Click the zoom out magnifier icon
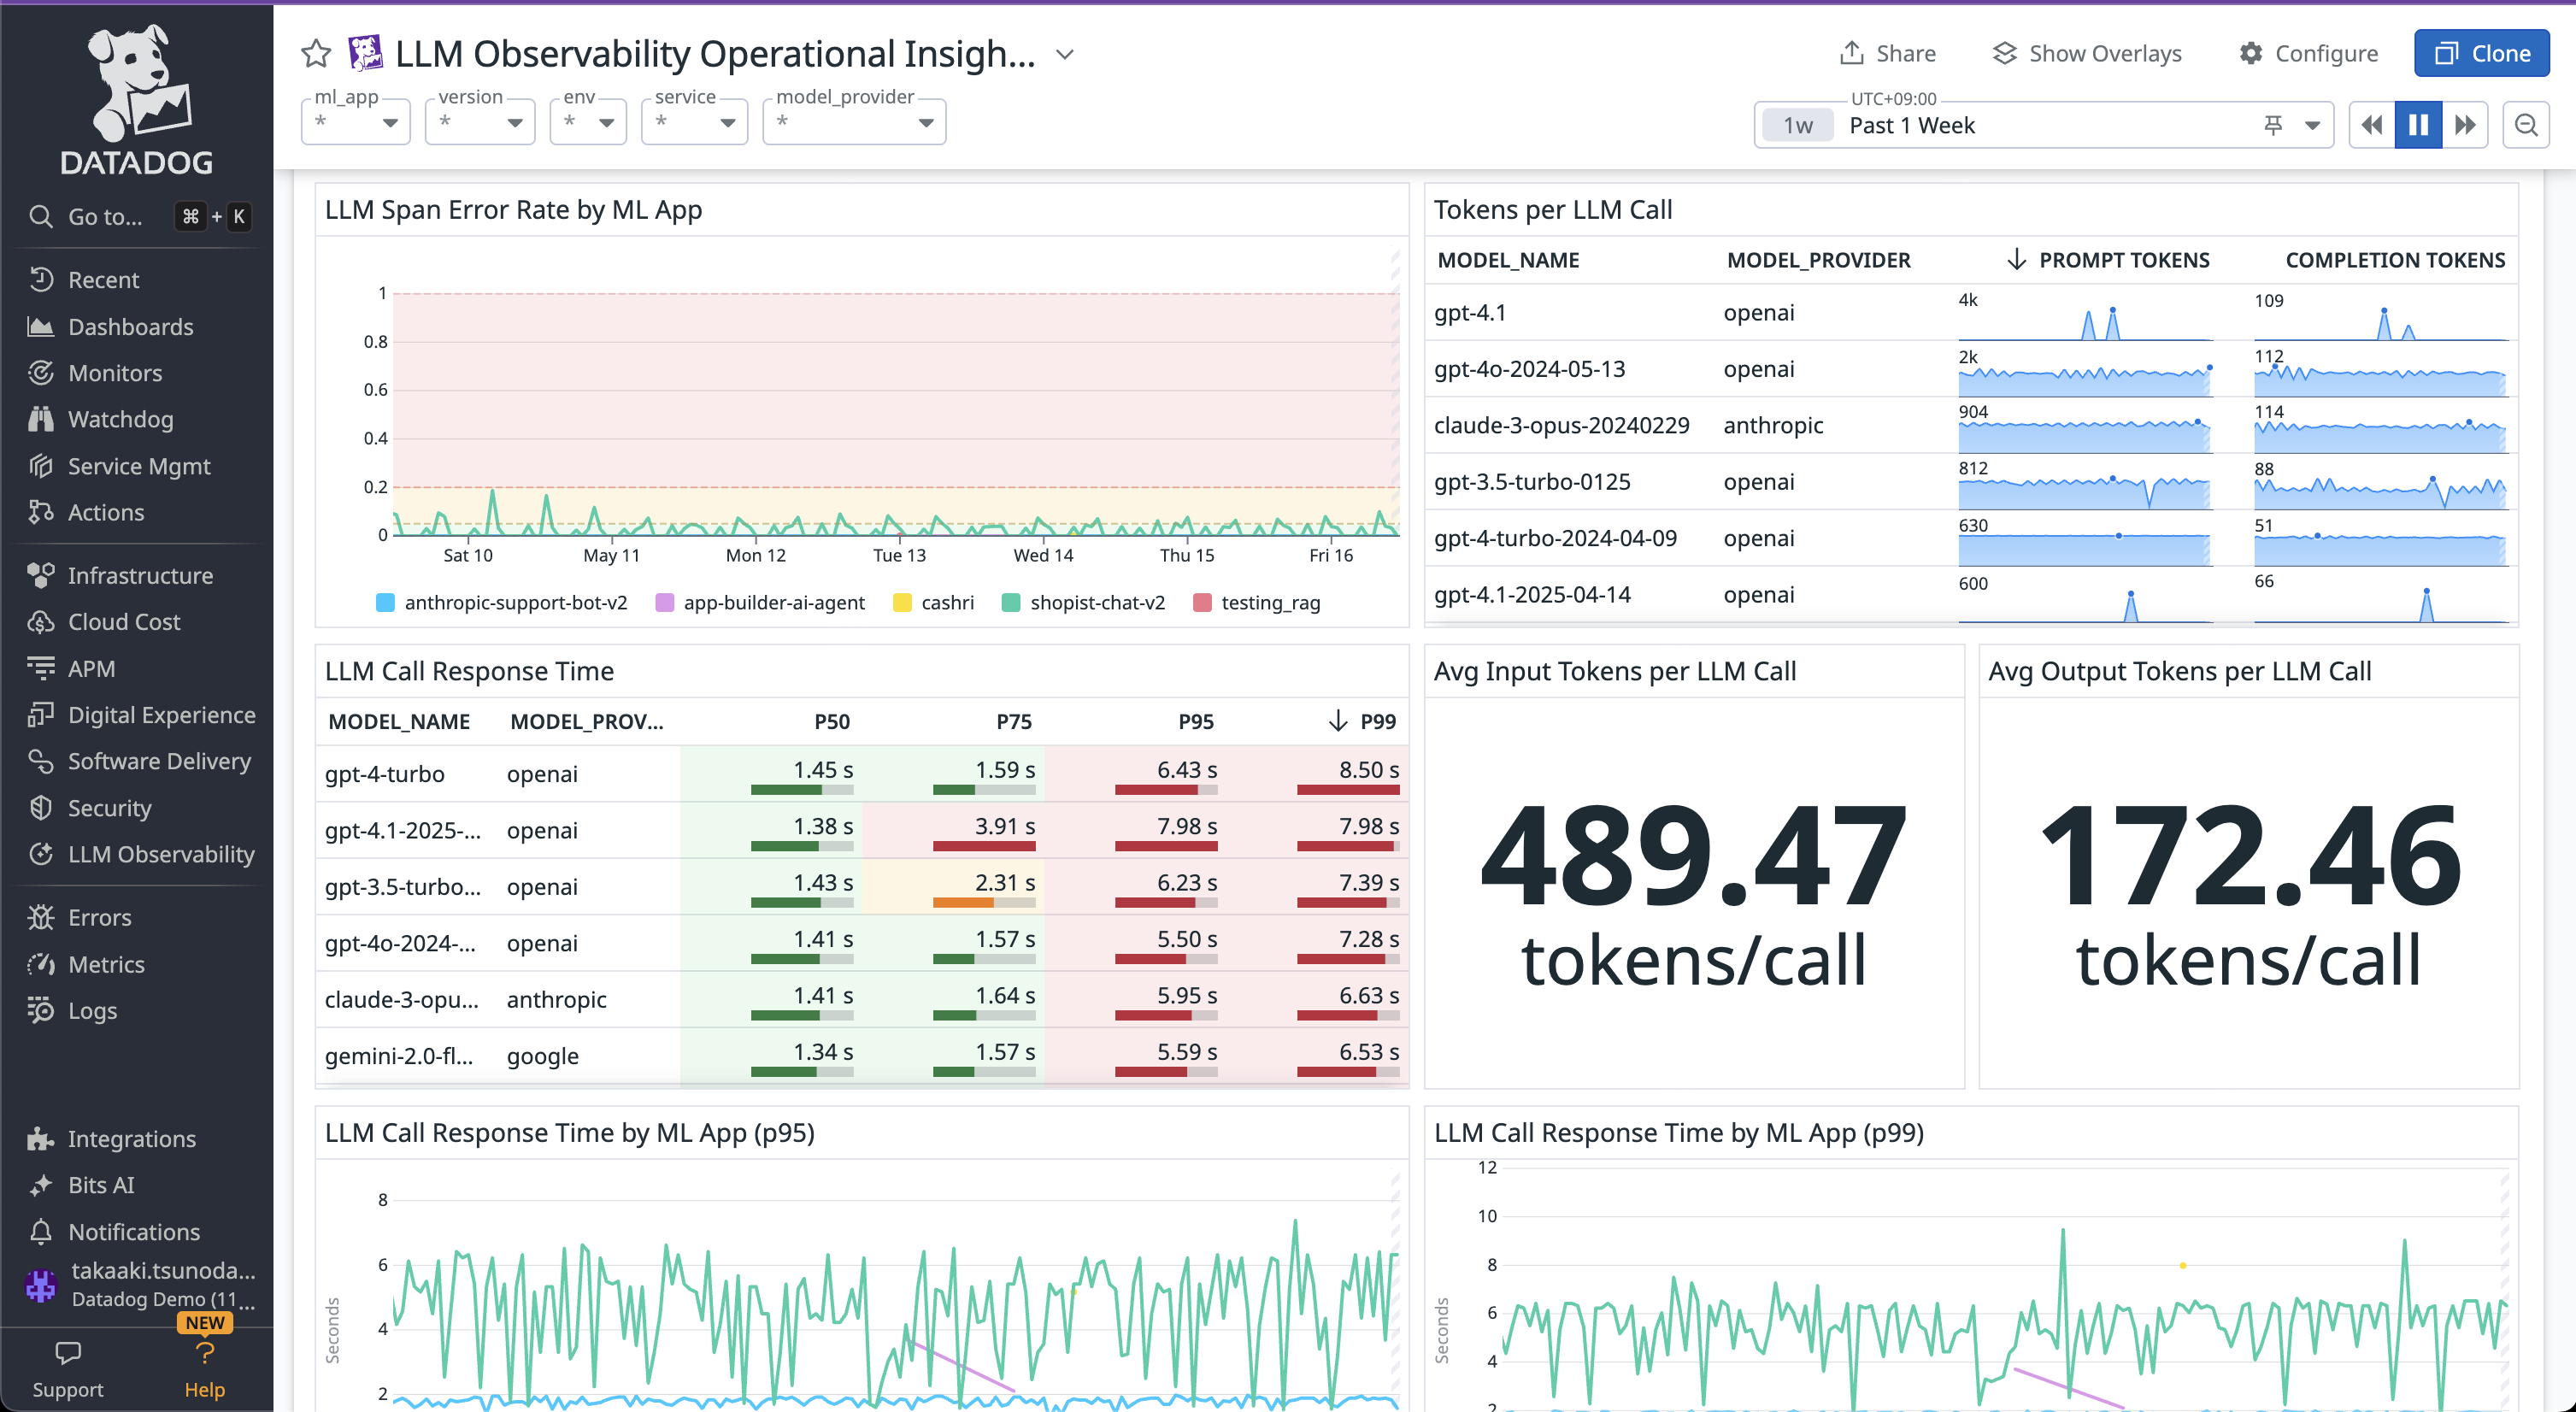The width and height of the screenshot is (2576, 1412). [2526, 125]
